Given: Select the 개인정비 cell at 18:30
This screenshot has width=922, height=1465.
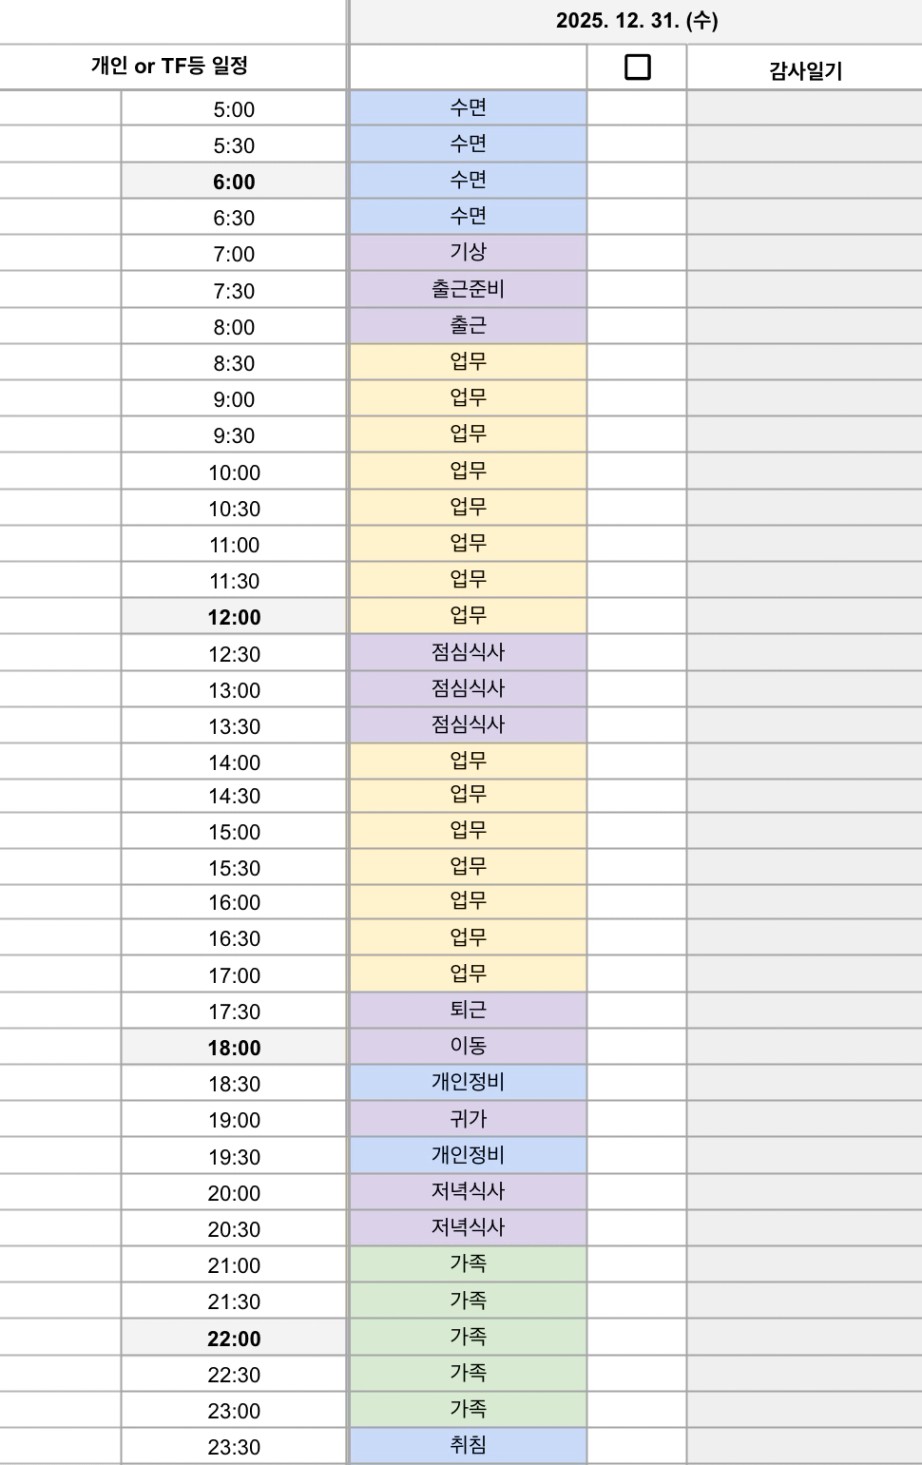Looking at the screenshot, I should coord(468,1082).
